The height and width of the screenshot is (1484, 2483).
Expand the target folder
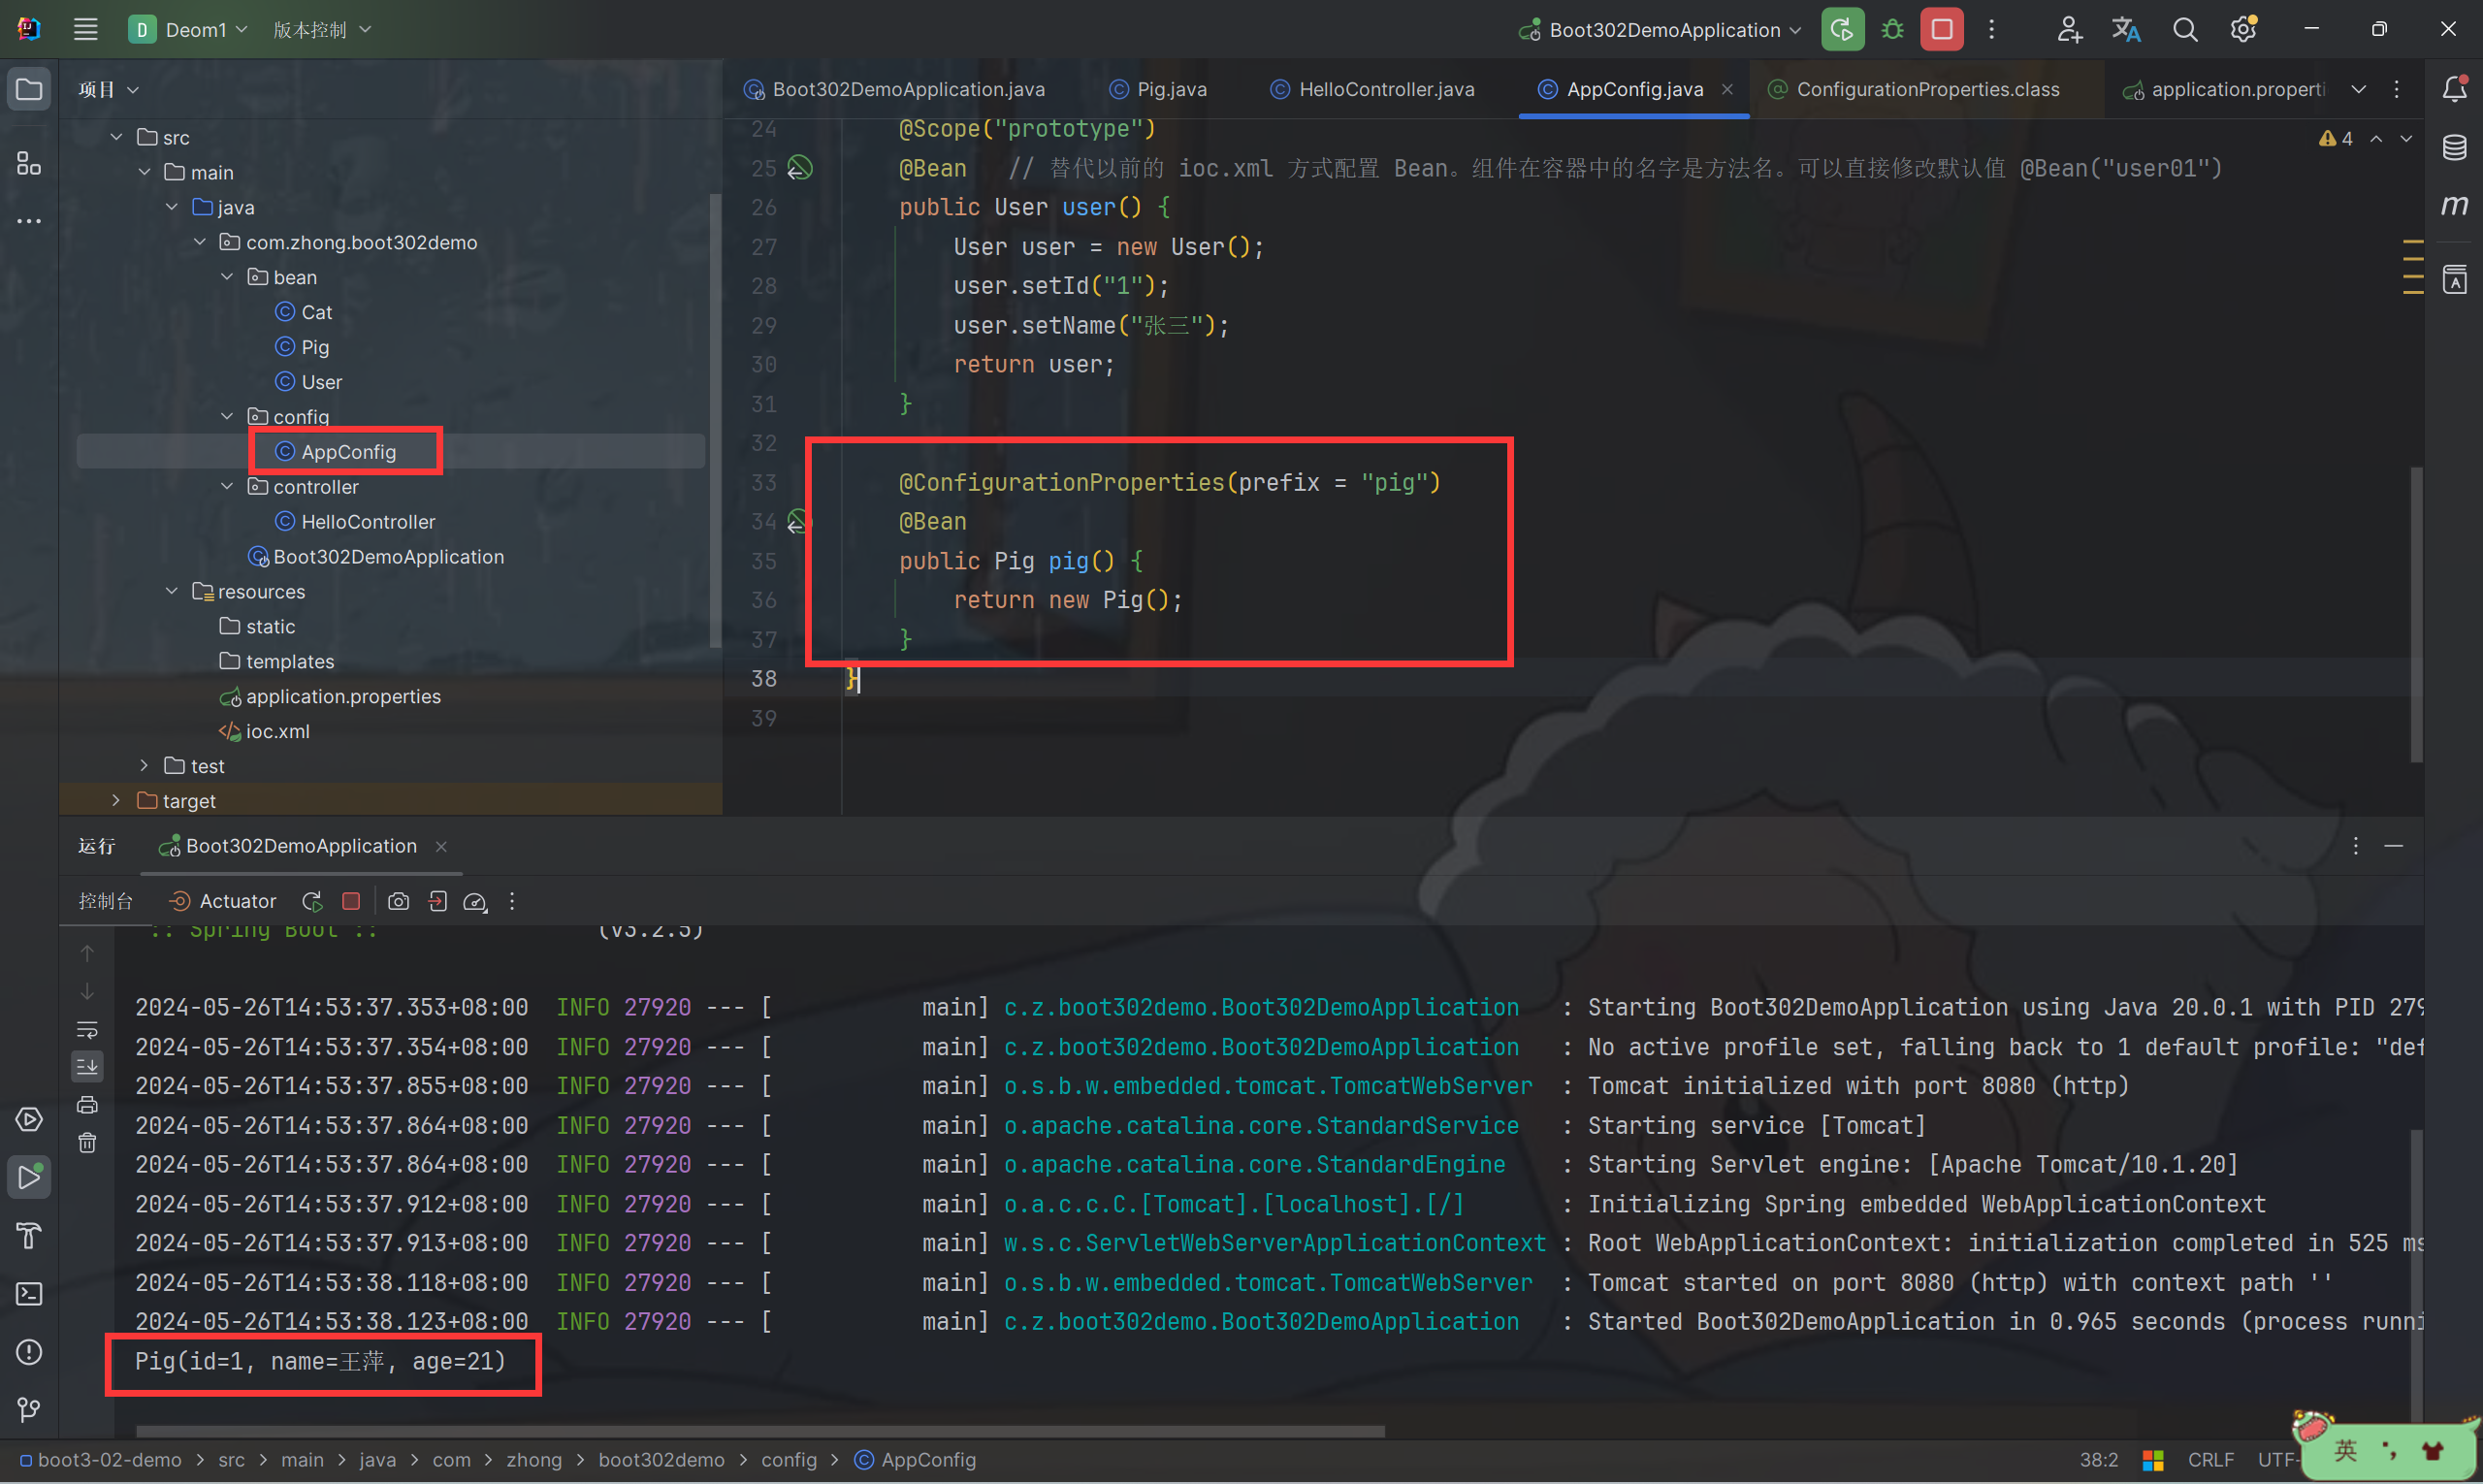tap(116, 800)
